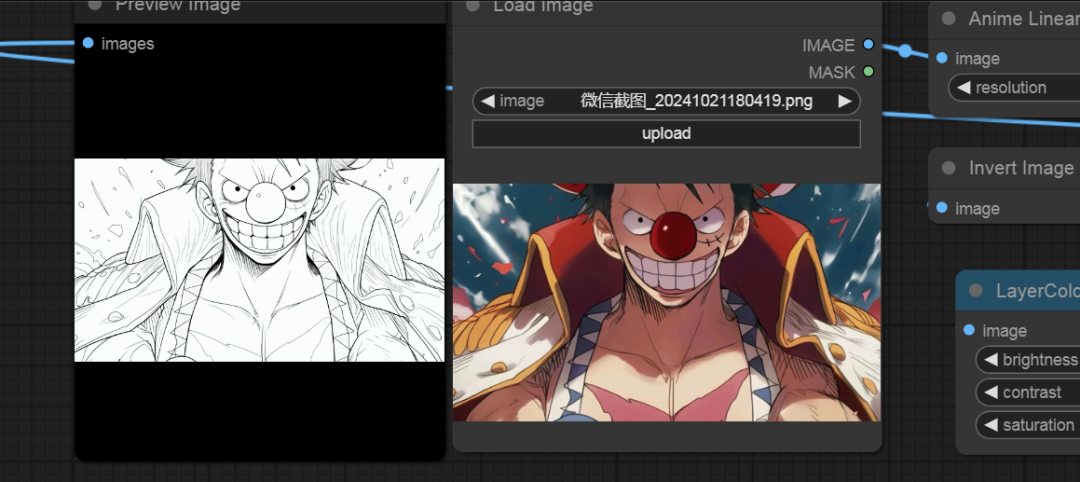
Task: Collapse the Invert Image node via its dot
Action: (948, 168)
